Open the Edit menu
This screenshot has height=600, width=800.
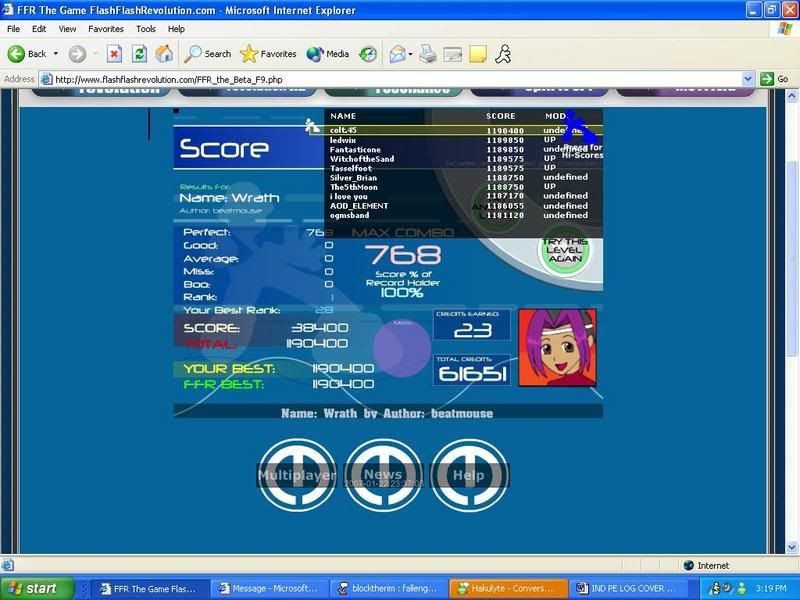(39, 29)
